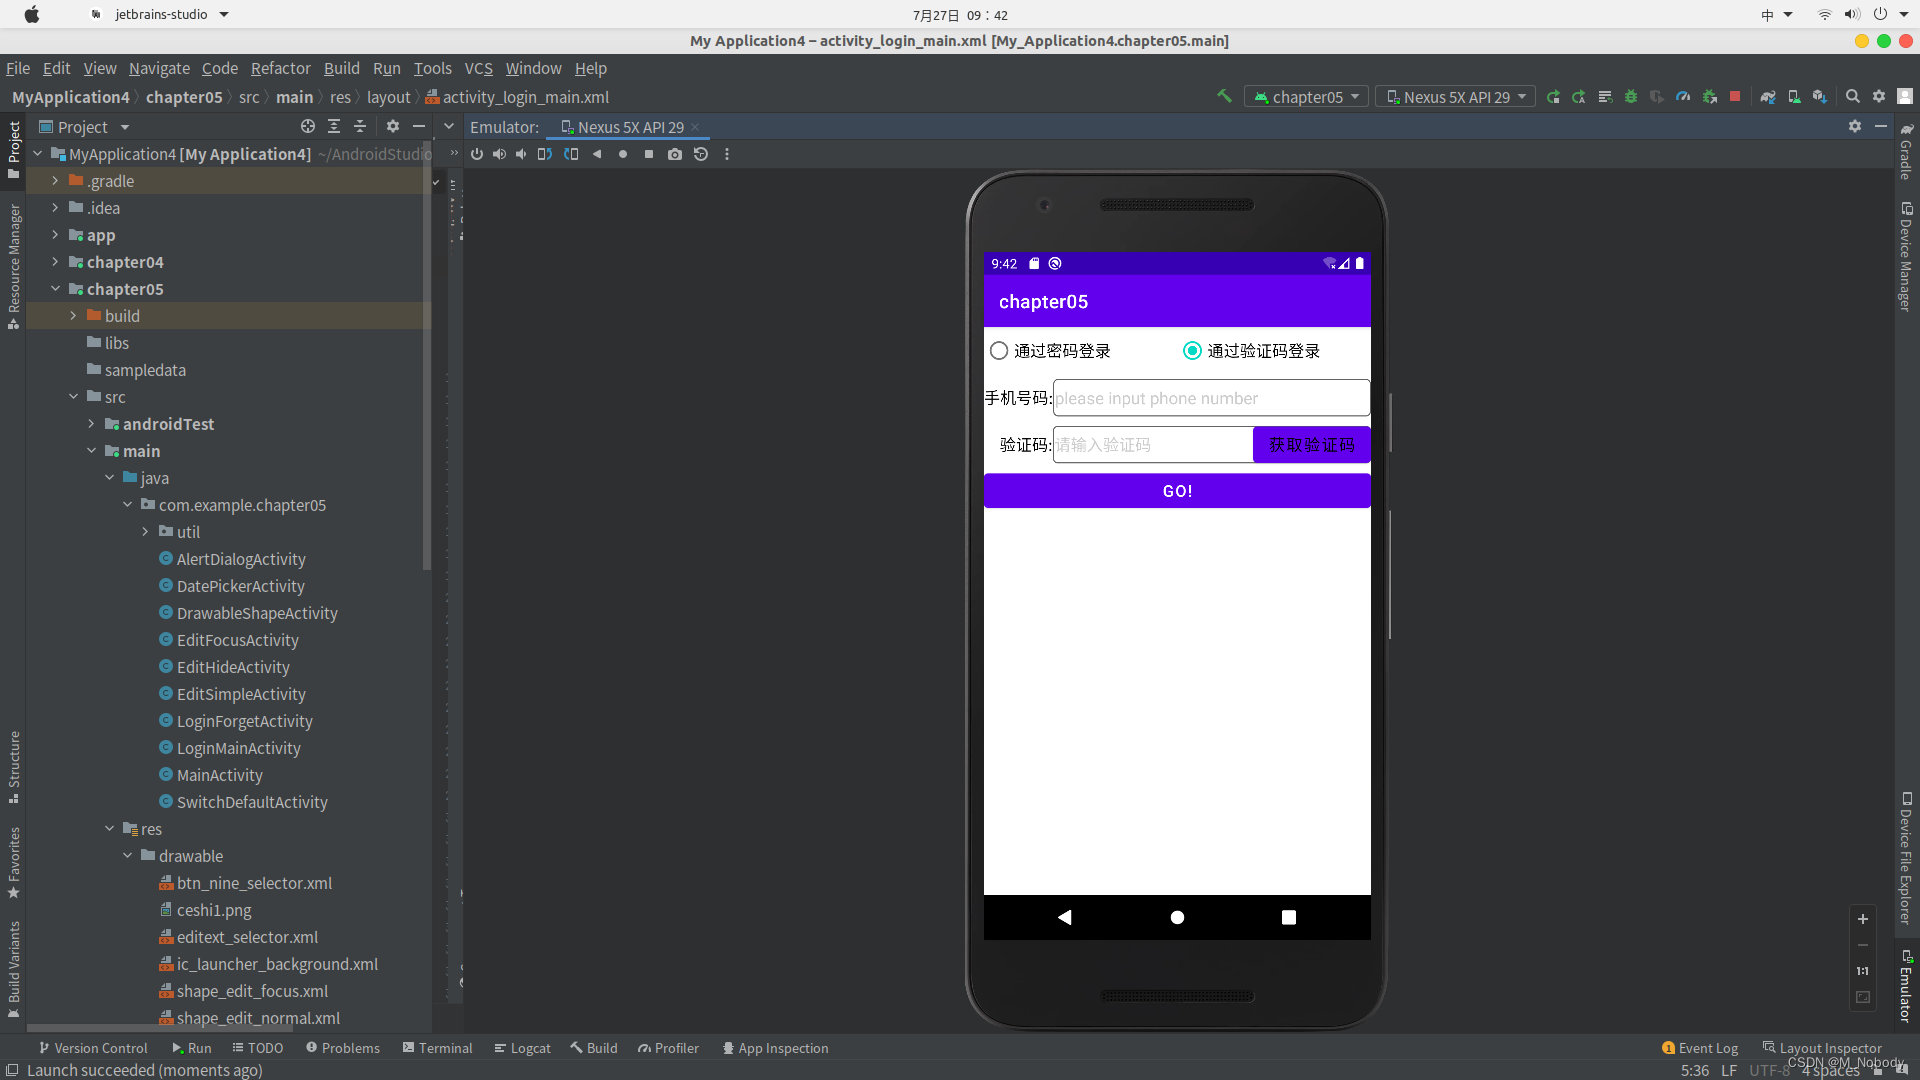Click the emulator zoom in plus control

(x=1863, y=919)
